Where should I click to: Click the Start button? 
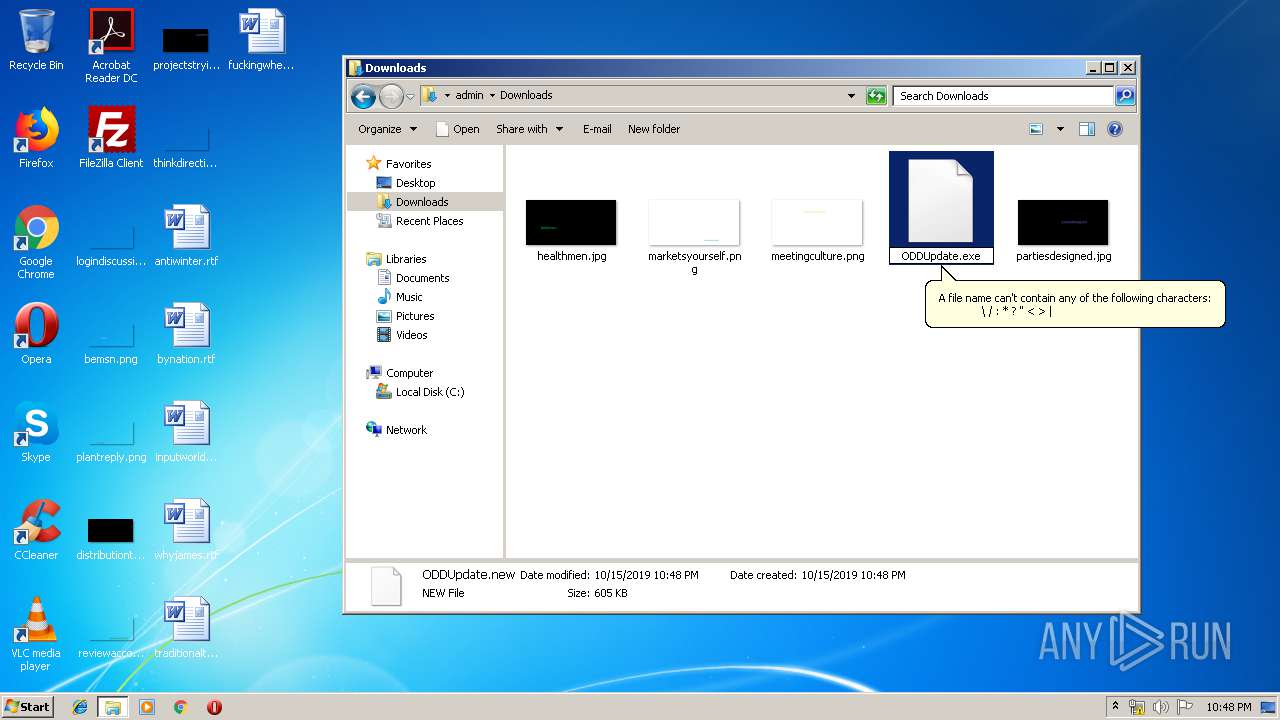point(27,707)
